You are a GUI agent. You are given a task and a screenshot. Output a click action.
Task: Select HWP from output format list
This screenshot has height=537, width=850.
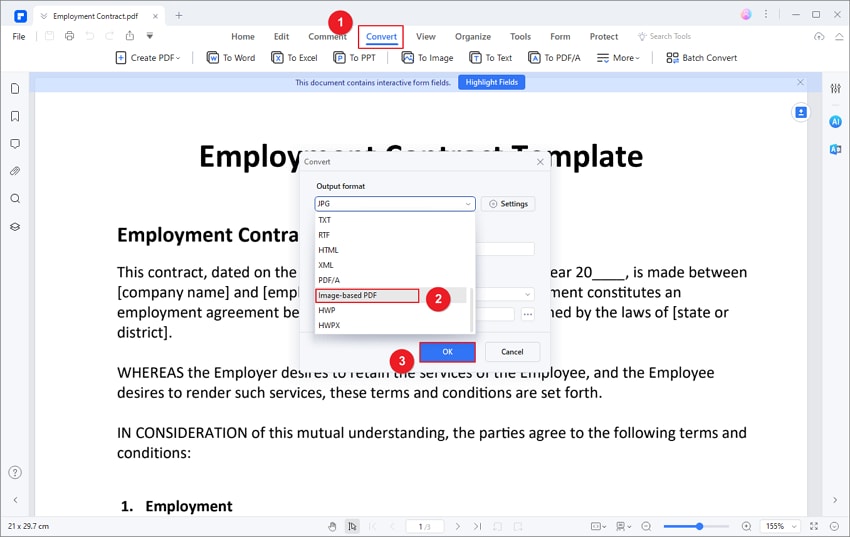390,310
